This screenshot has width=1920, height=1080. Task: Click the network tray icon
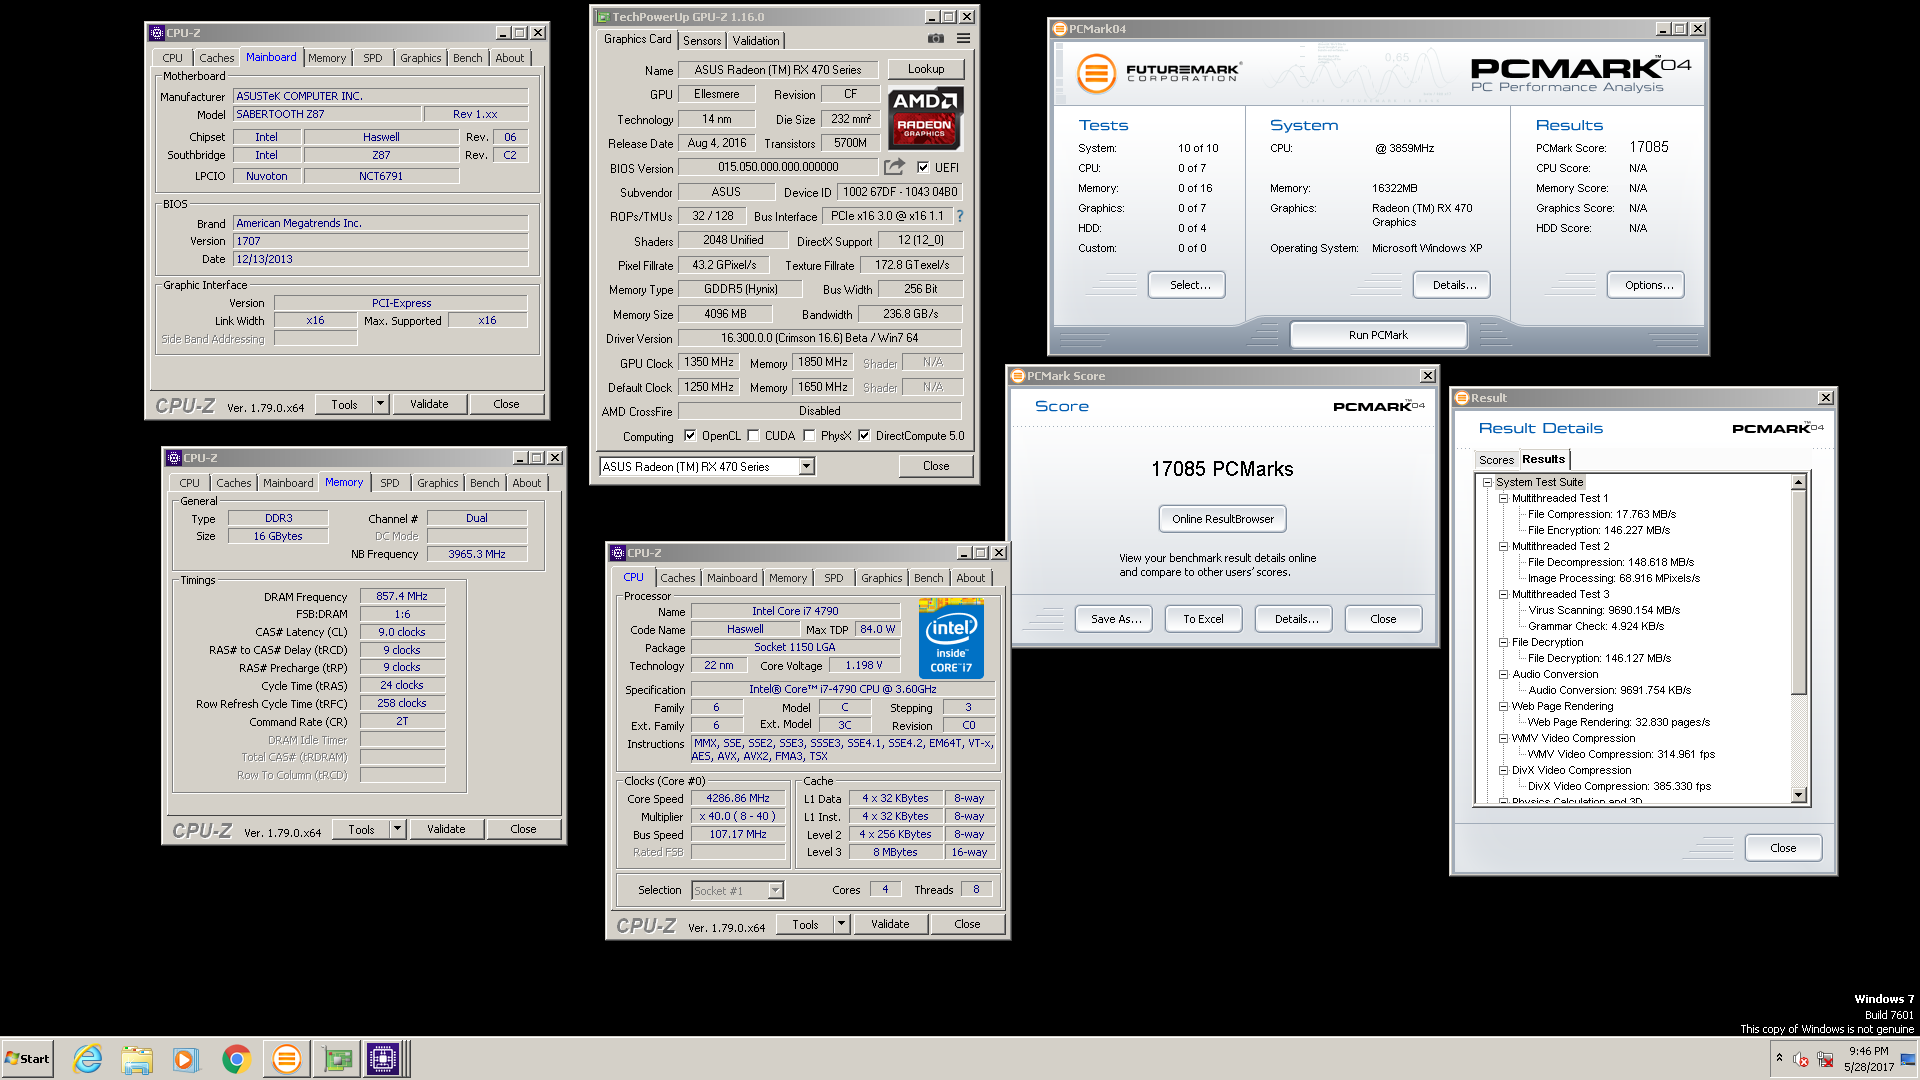[x=1825, y=1059]
